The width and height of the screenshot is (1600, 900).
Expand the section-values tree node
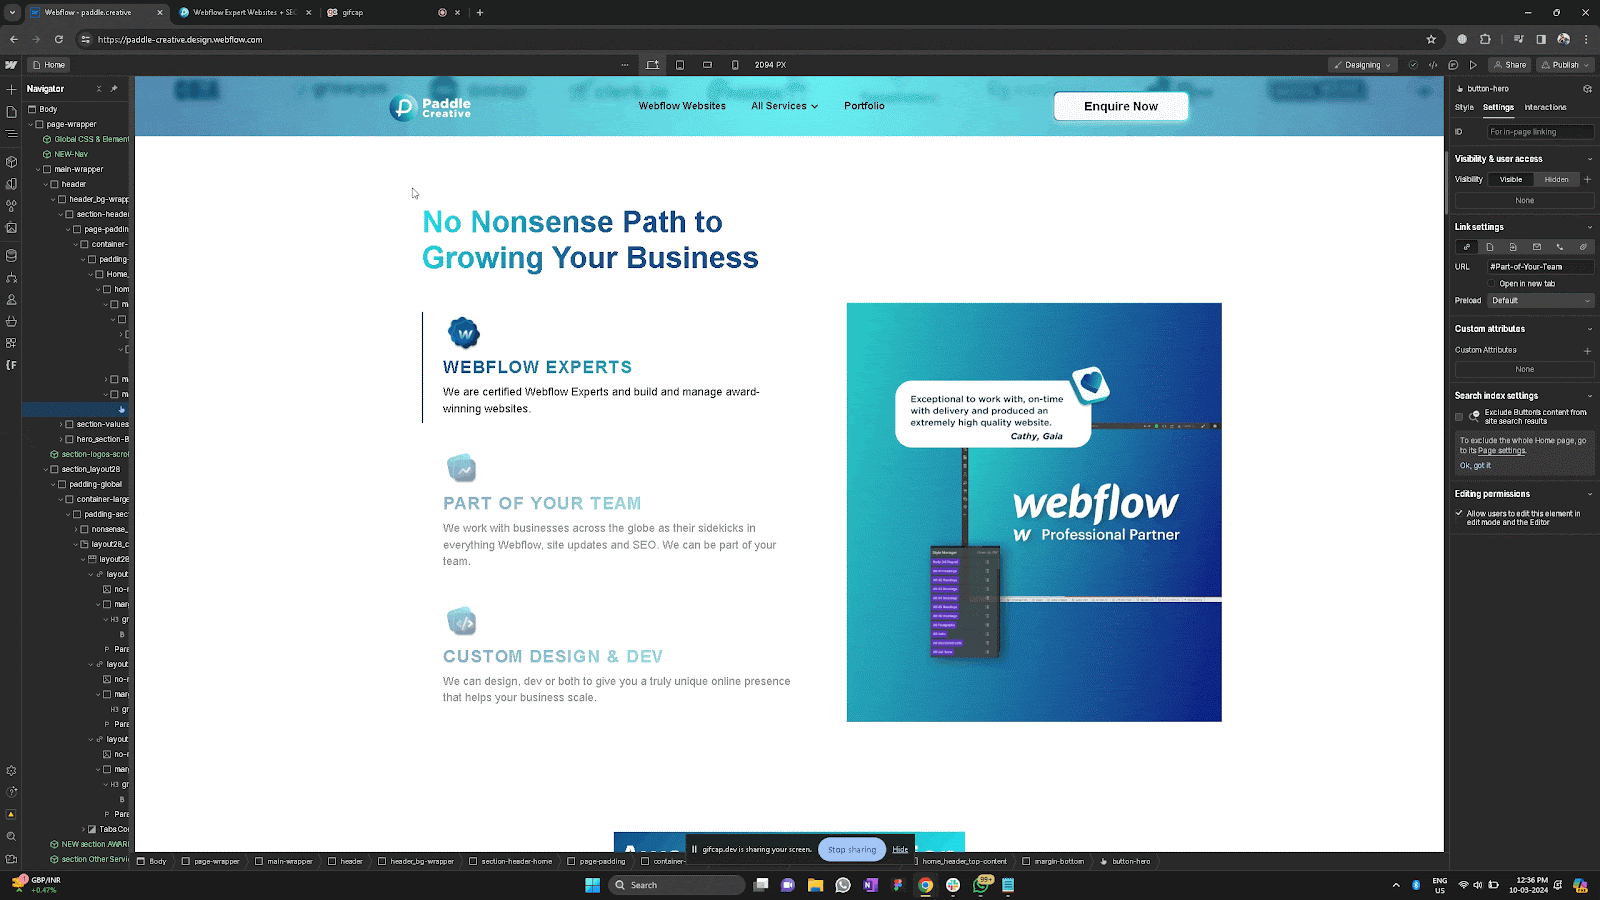click(61, 424)
